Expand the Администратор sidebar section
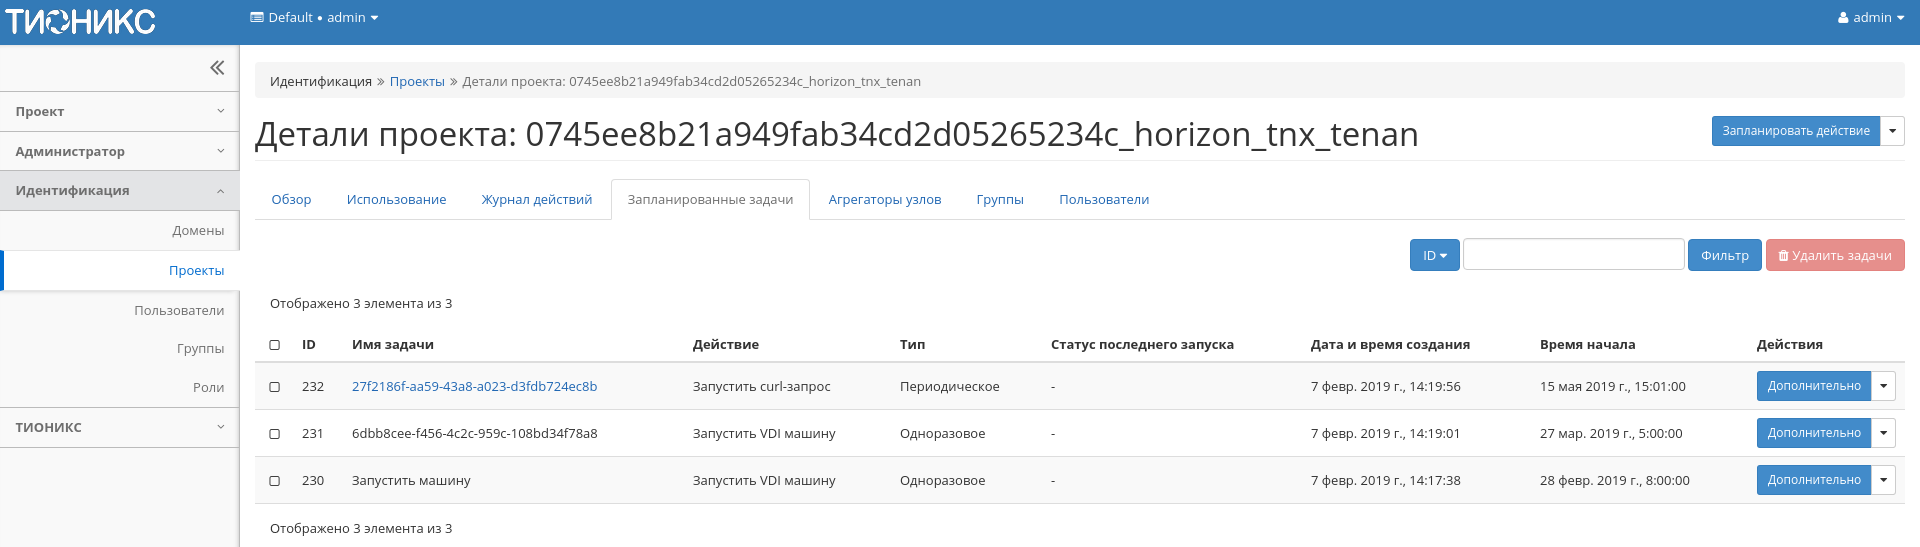This screenshot has height=547, width=1920. 119,152
